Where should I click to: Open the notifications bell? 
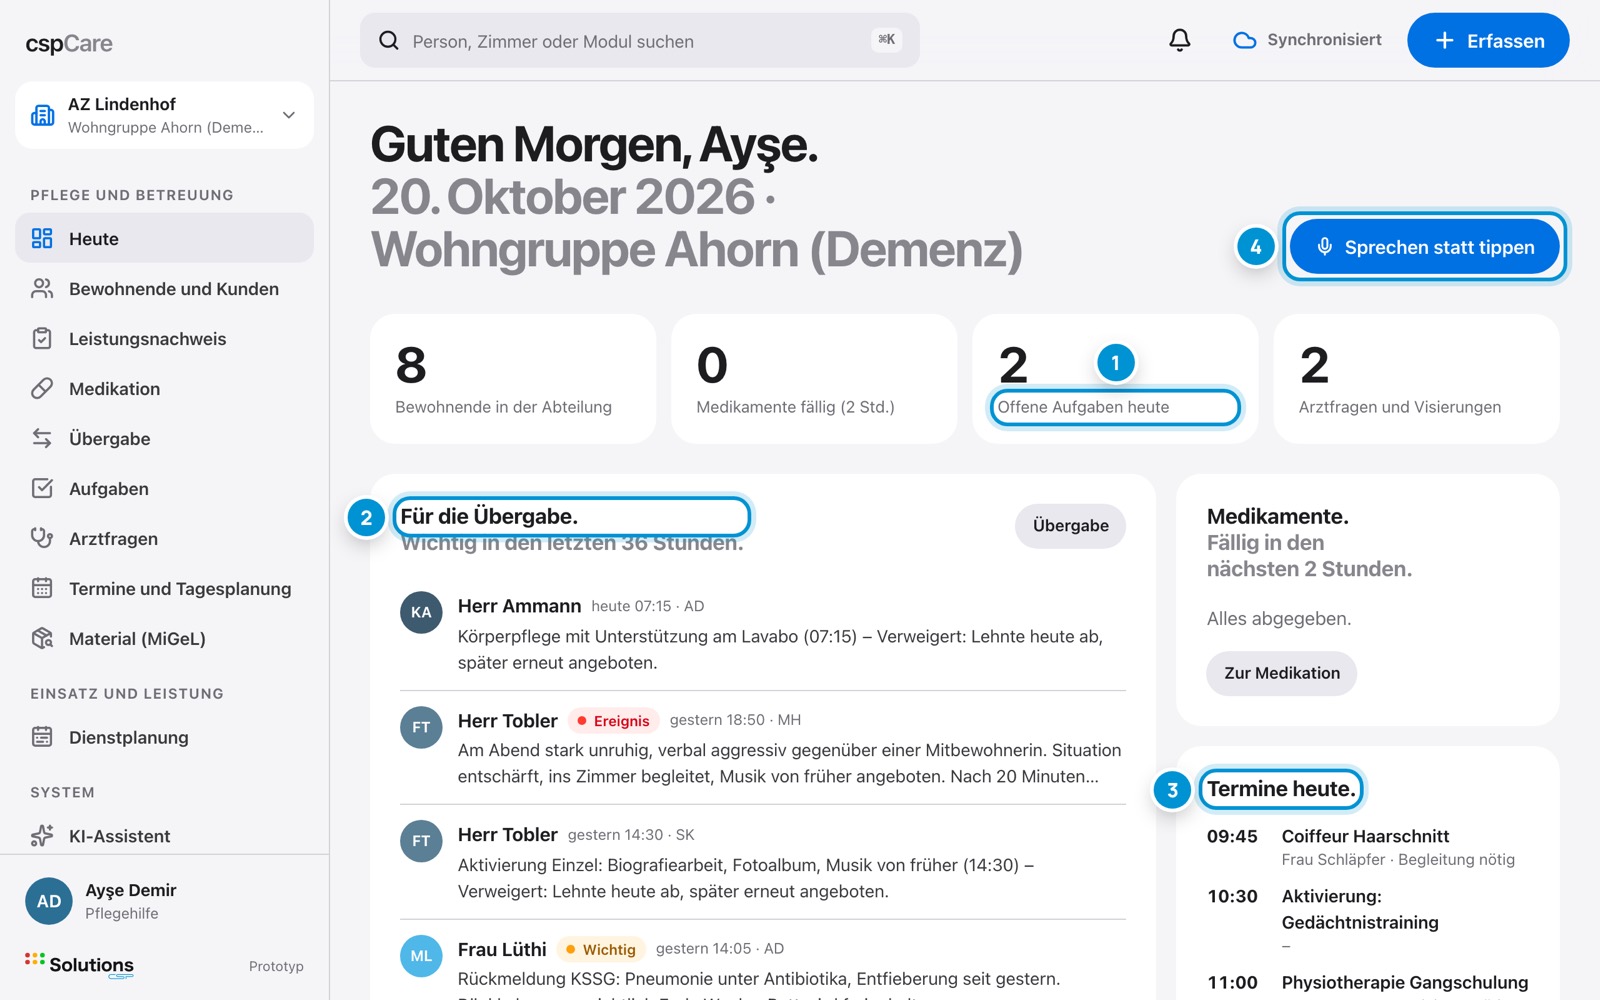[x=1180, y=40]
